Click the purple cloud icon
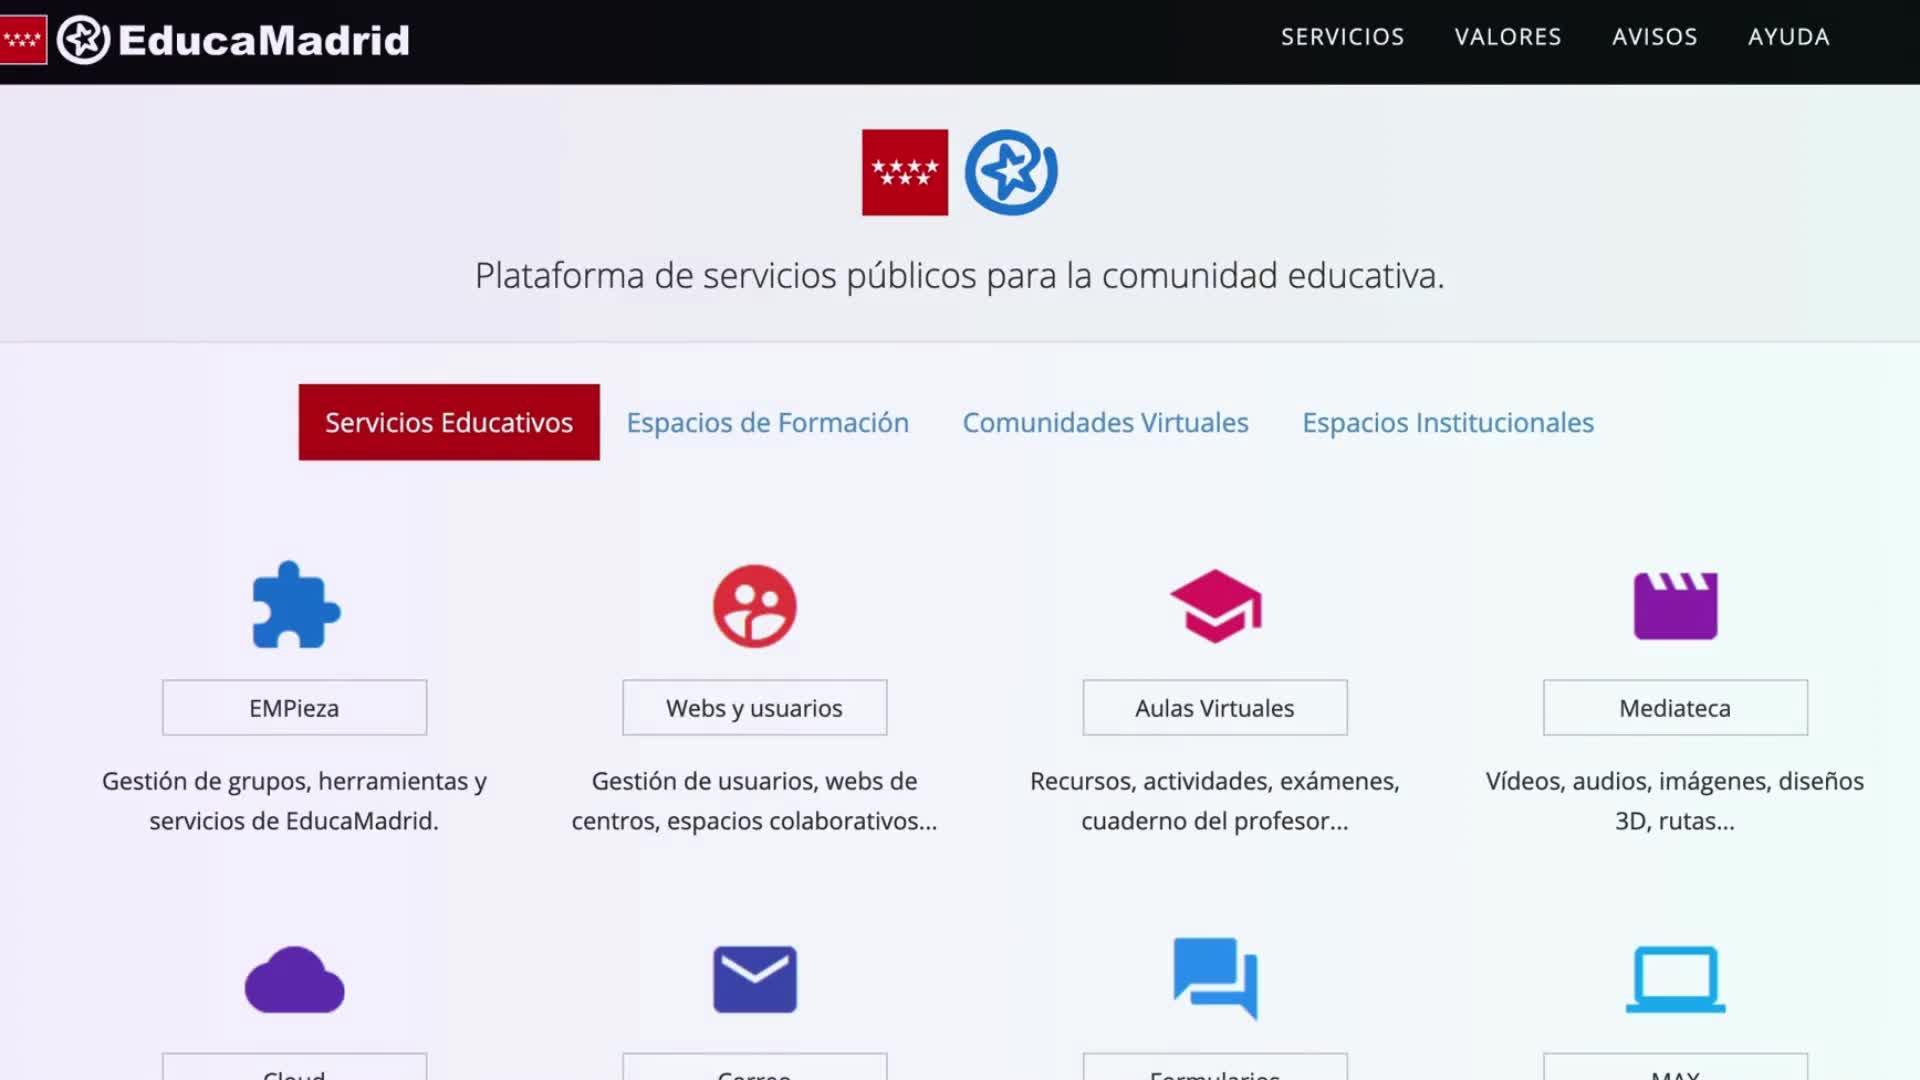 point(295,980)
